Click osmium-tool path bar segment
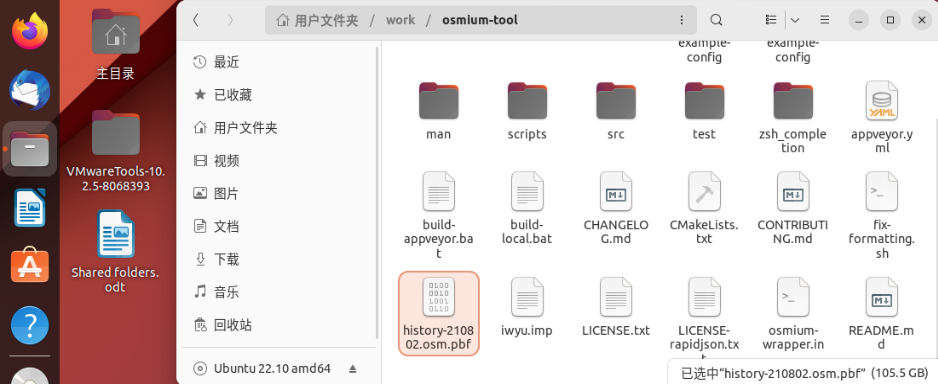Screen dimensions: 938x384 coord(480,20)
